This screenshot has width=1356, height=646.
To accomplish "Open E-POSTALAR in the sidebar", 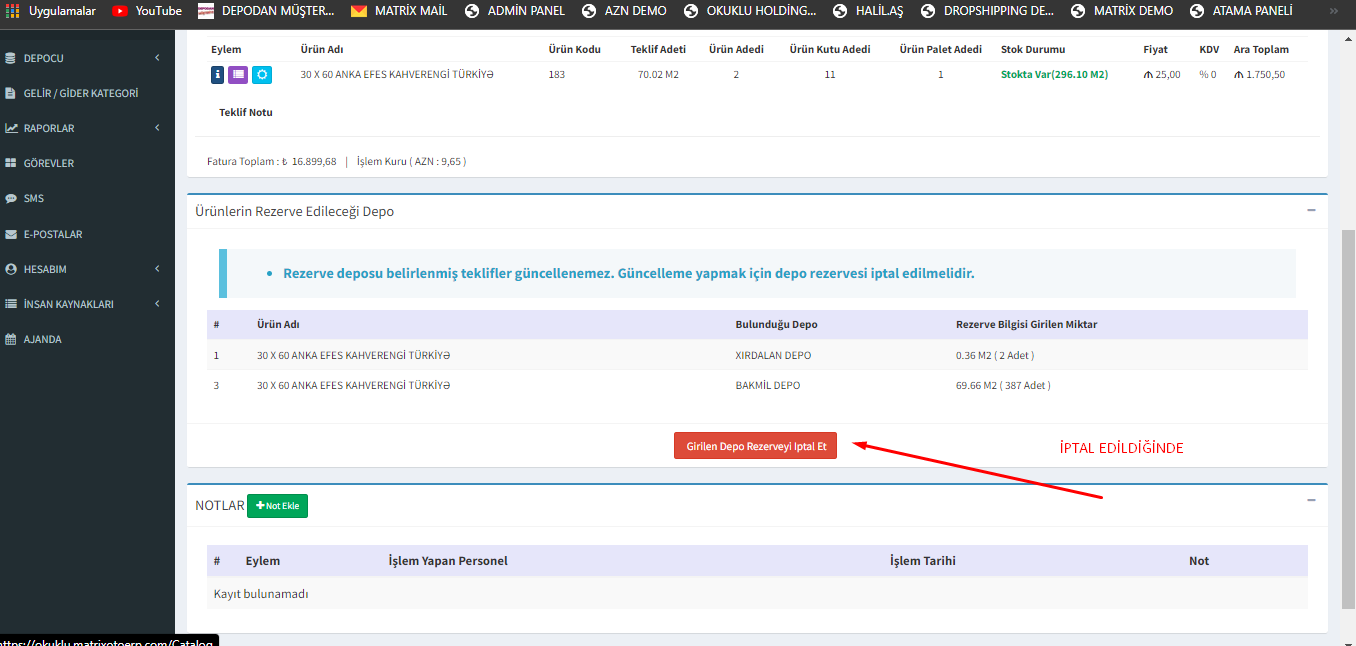I will (52, 234).
